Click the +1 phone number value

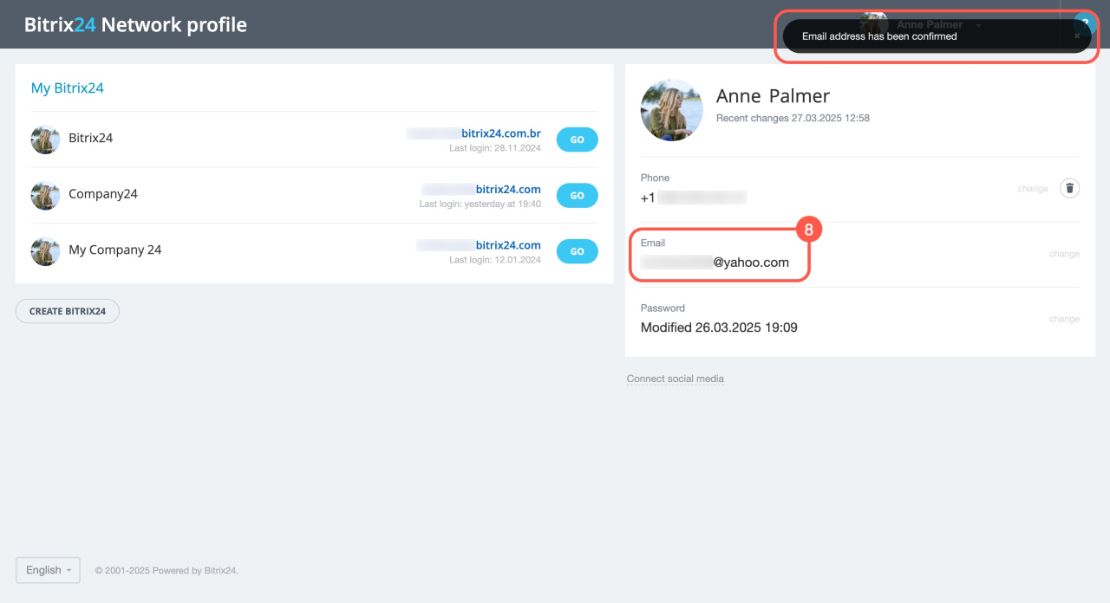693,197
